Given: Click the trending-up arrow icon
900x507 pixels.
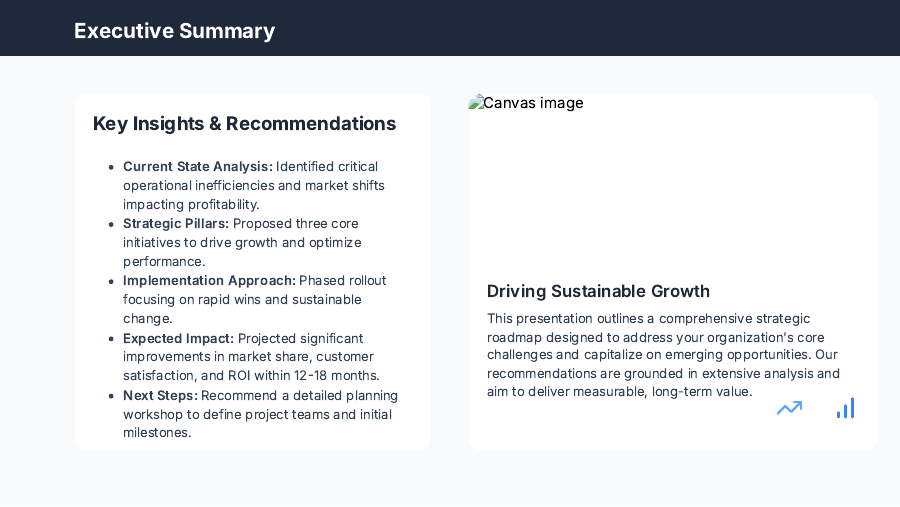Looking at the screenshot, I should point(789,408).
